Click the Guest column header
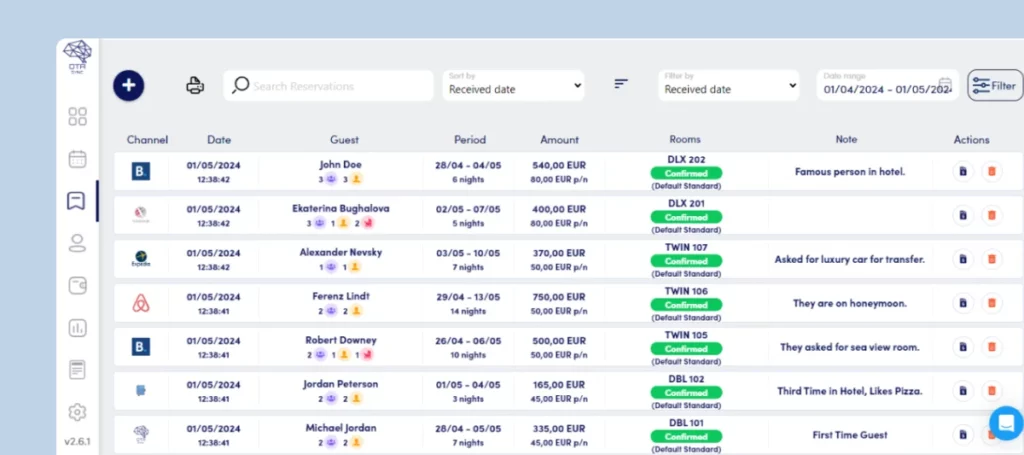This screenshot has height=455, width=1024. click(344, 140)
